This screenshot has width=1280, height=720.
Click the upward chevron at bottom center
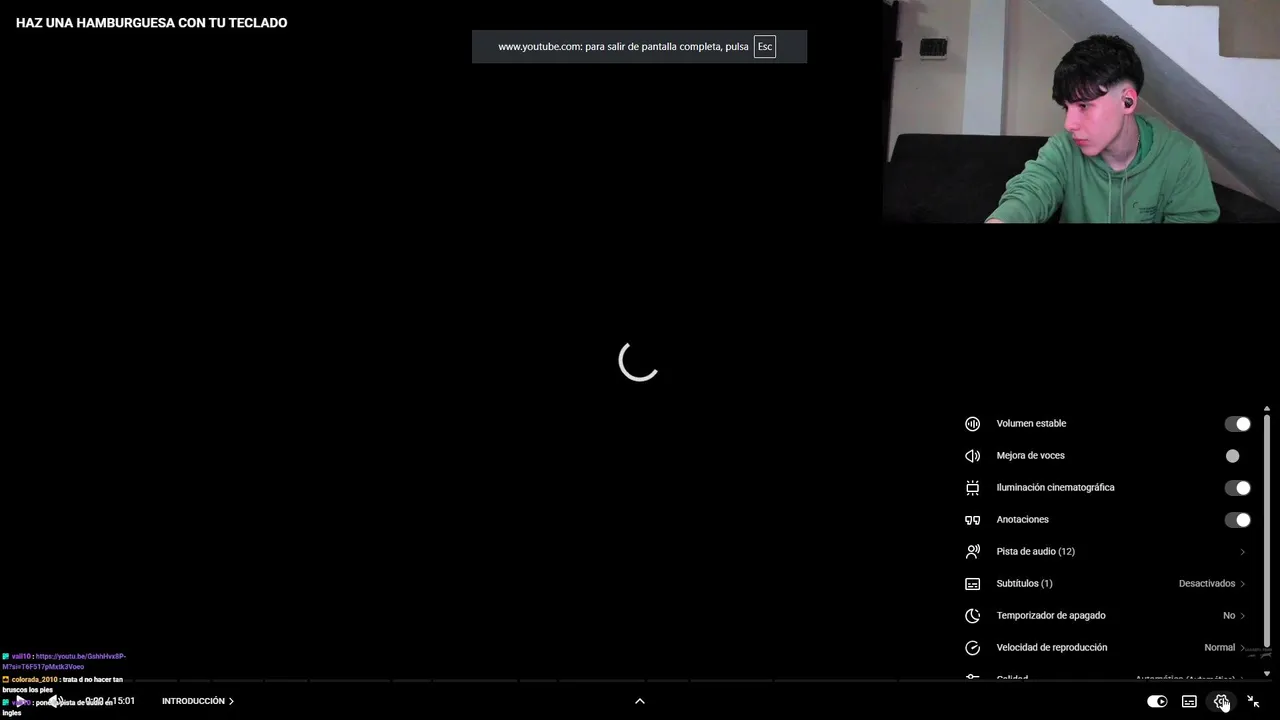tap(640, 701)
